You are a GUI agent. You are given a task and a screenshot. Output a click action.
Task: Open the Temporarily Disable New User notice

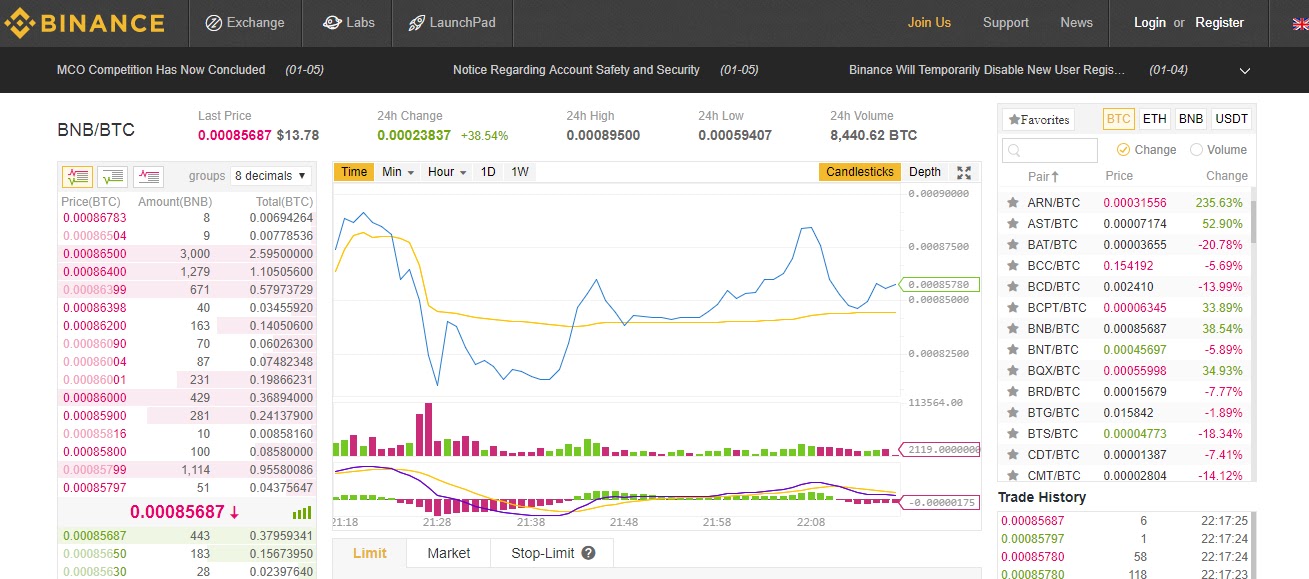[987, 70]
